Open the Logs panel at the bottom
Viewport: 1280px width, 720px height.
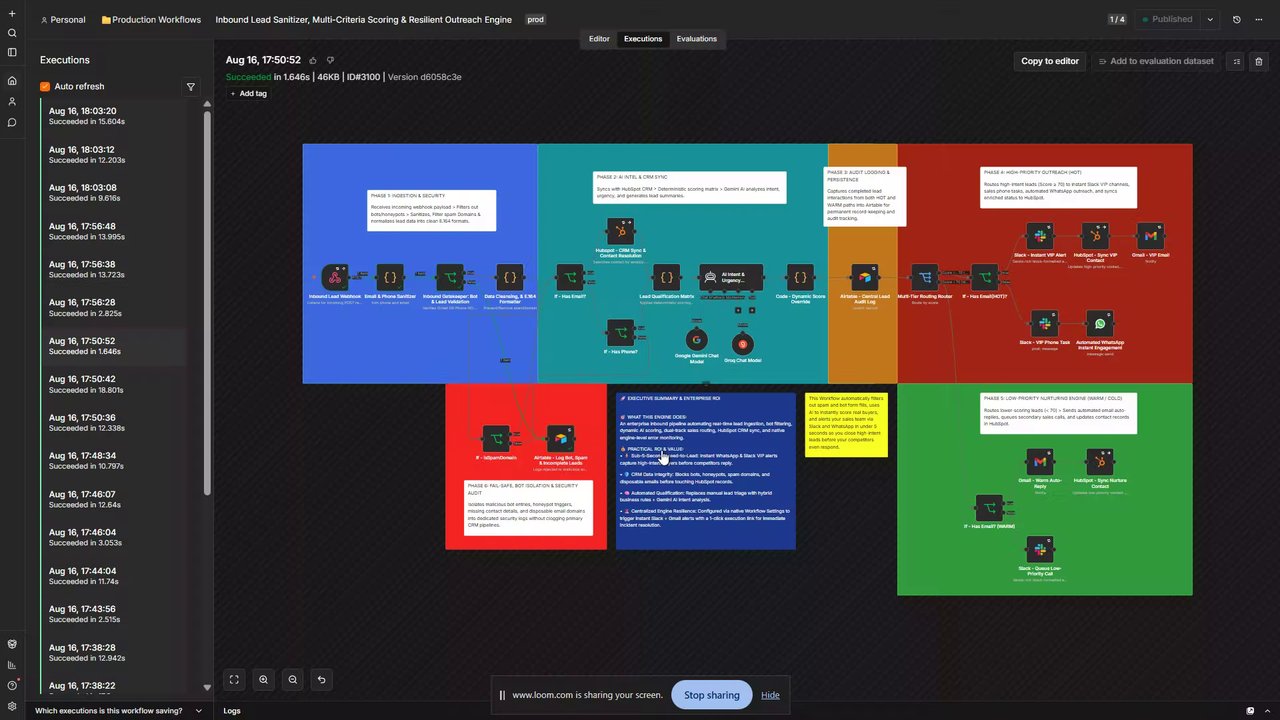[x=232, y=711]
